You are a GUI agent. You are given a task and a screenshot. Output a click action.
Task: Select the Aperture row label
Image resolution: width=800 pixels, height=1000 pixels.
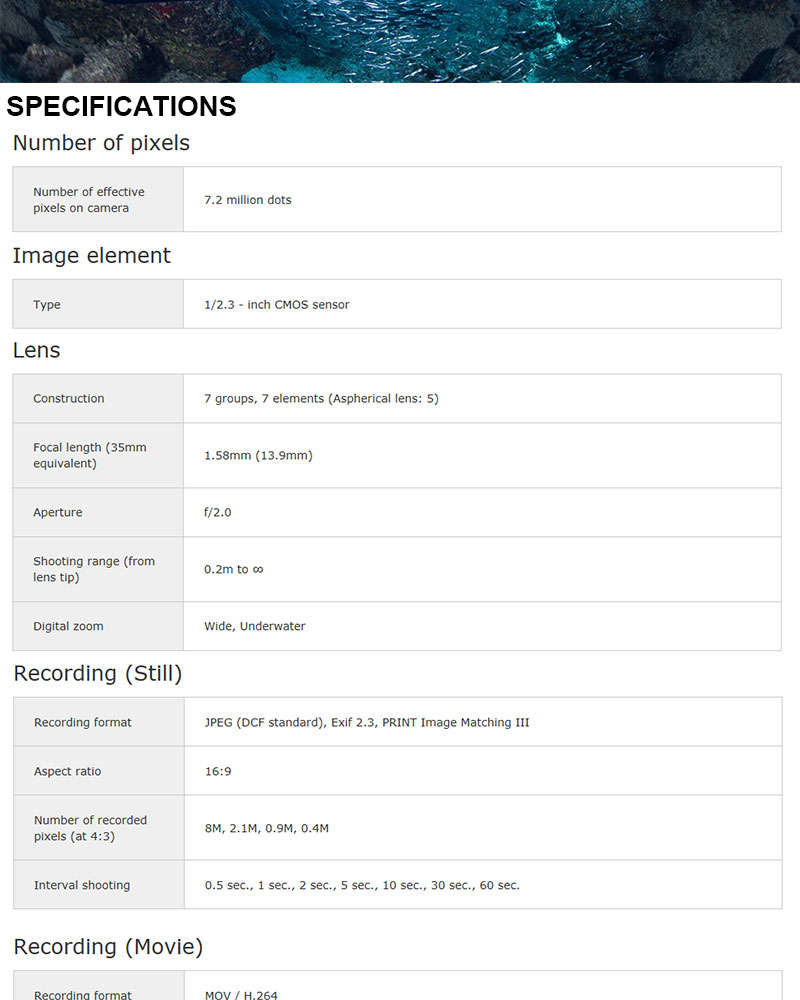coord(58,513)
